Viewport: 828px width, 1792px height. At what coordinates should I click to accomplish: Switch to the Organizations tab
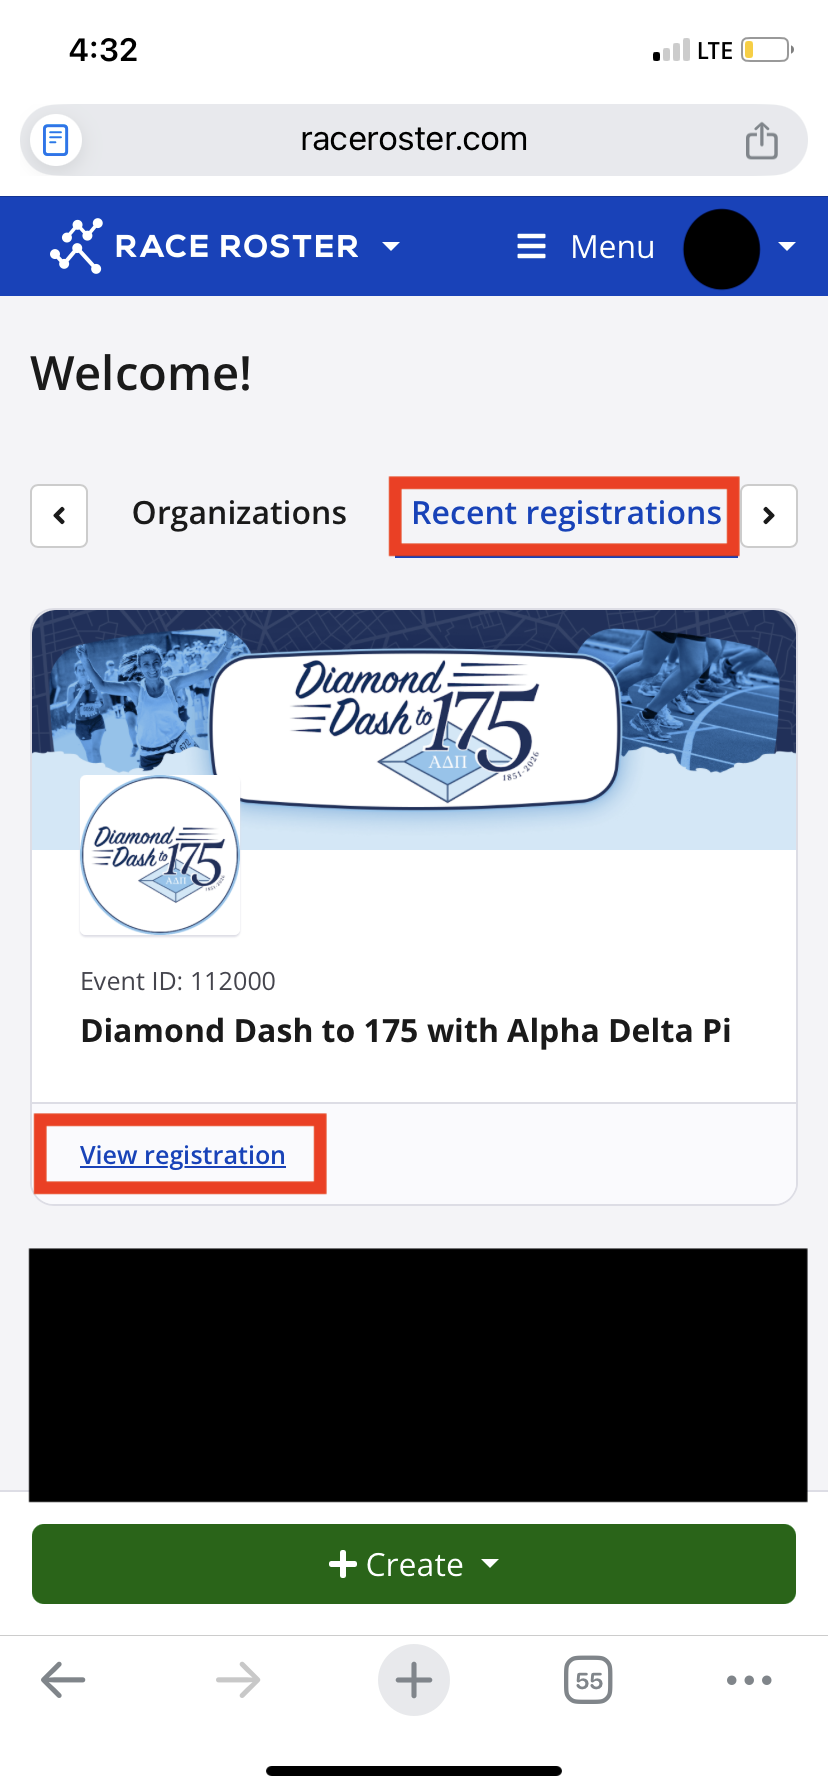[239, 514]
